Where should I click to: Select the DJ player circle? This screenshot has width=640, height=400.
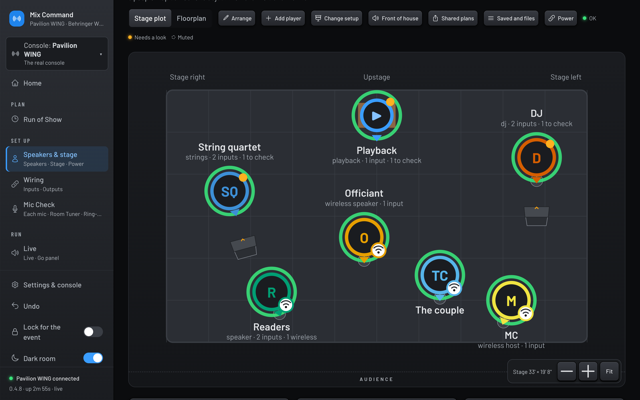click(536, 158)
